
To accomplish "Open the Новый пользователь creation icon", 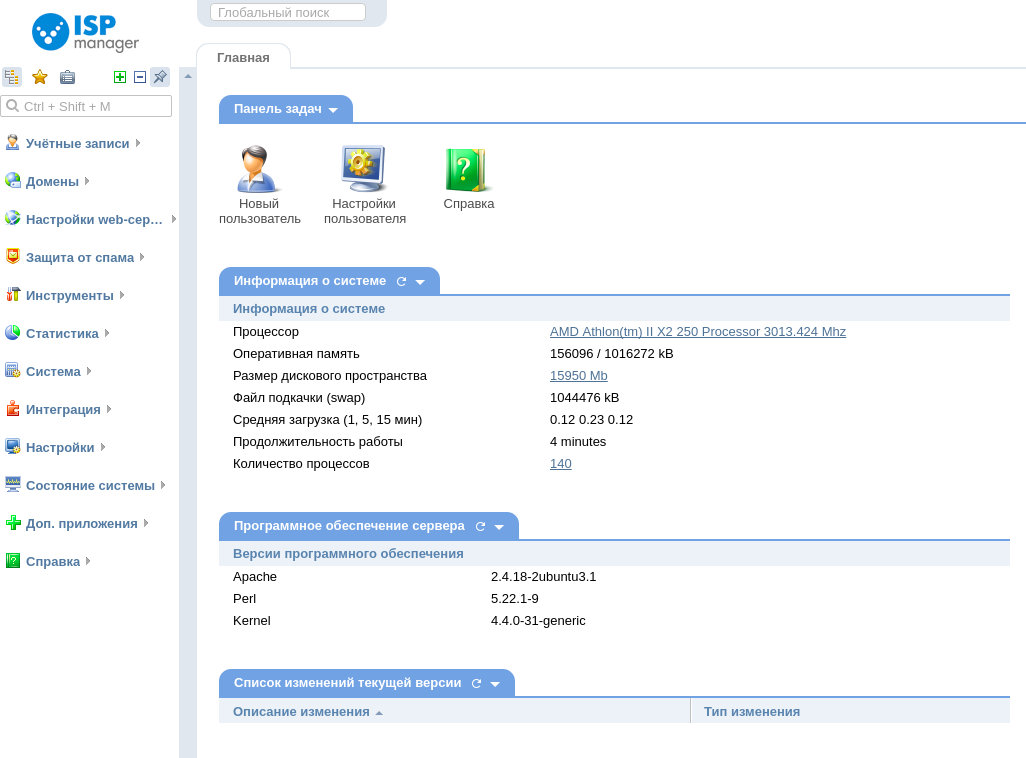I will (x=258, y=170).
